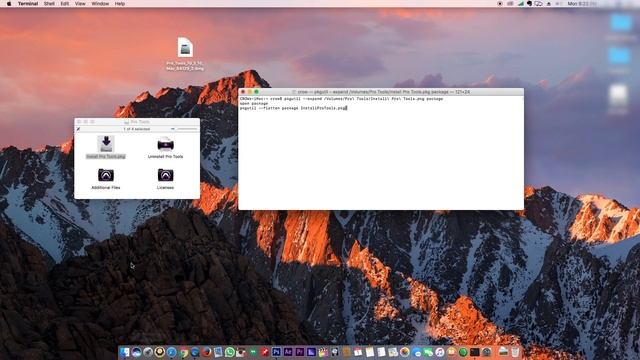
Task: Open Terminal from the Dock
Action: coord(475,352)
